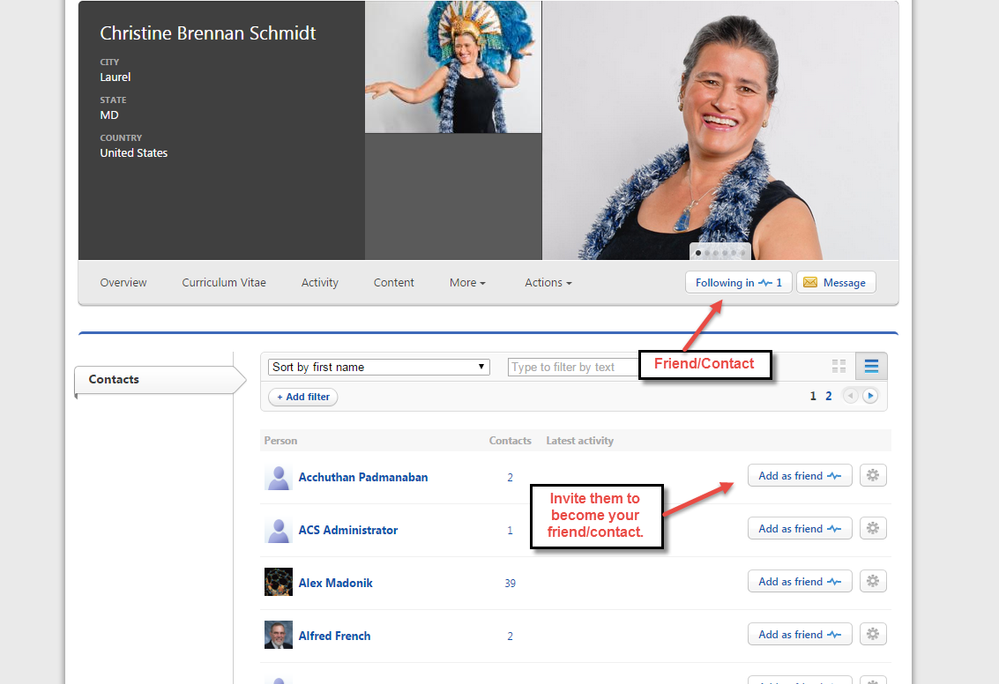Click the Add filter button
Image resolution: width=999 pixels, height=684 pixels.
click(x=303, y=397)
